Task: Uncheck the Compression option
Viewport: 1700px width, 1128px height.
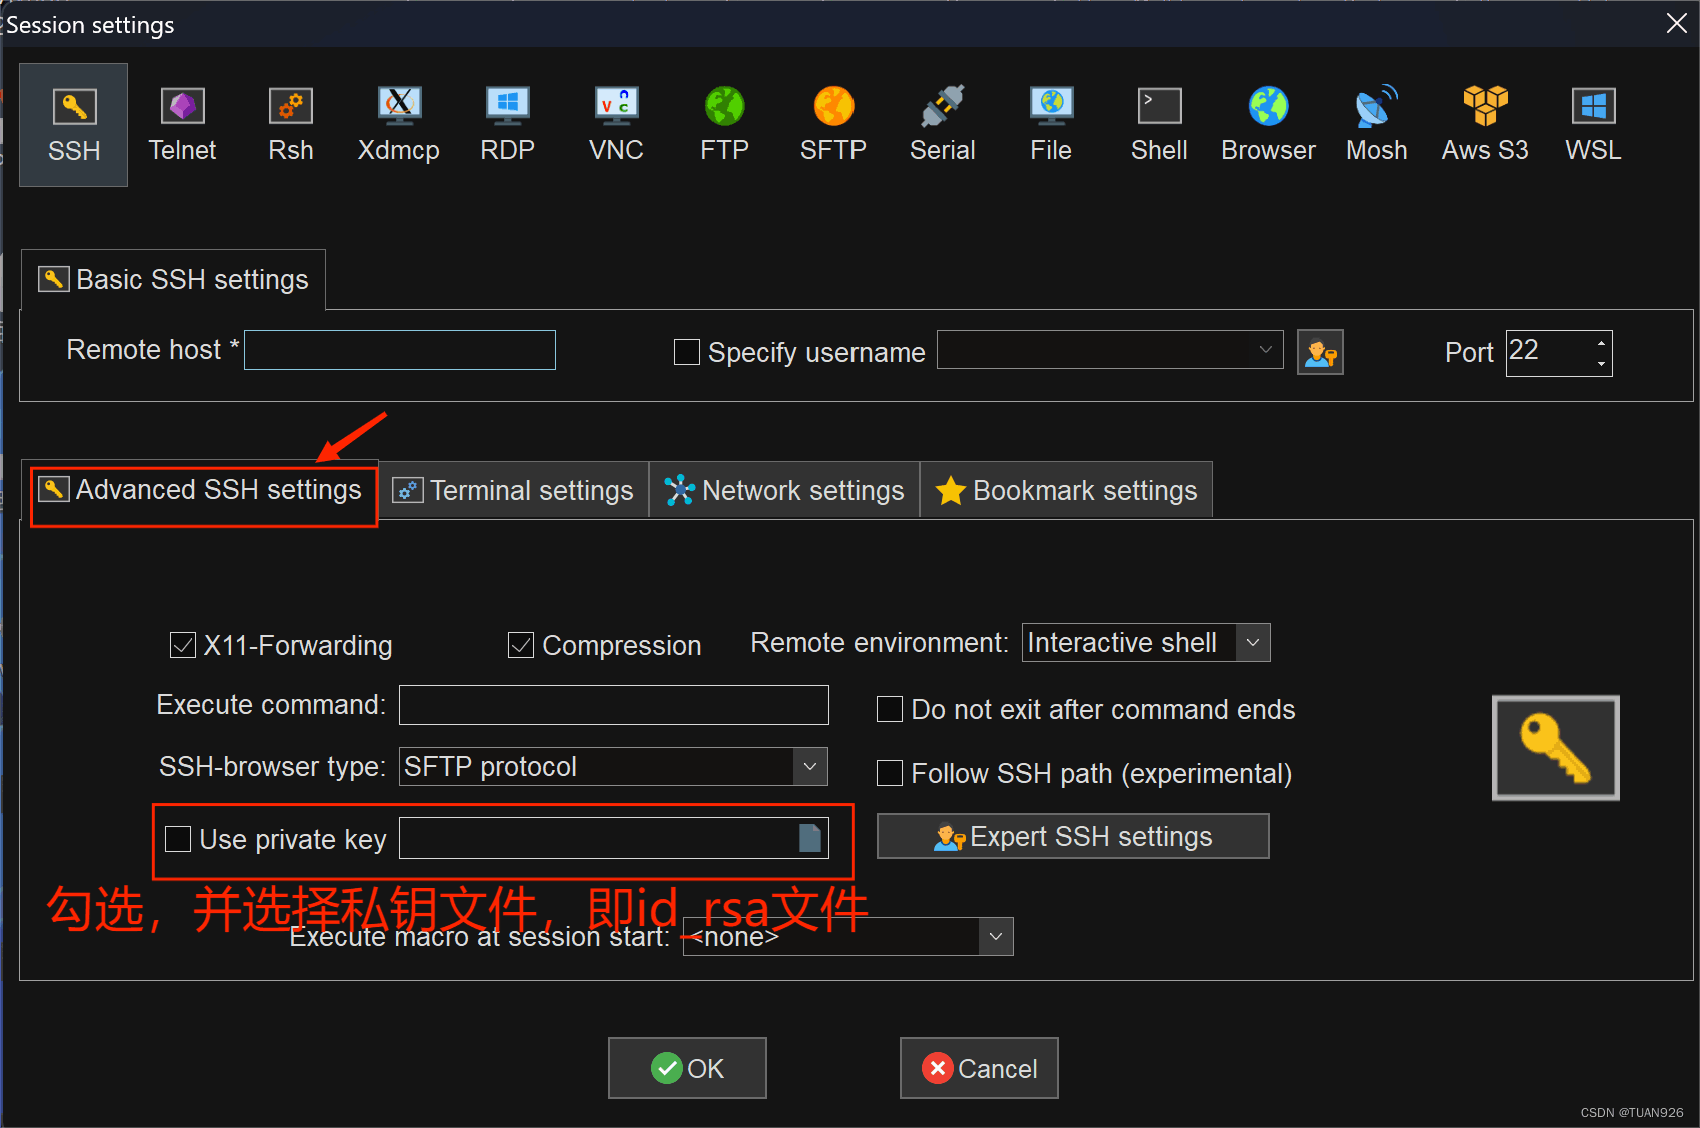Action: (x=521, y=645)
